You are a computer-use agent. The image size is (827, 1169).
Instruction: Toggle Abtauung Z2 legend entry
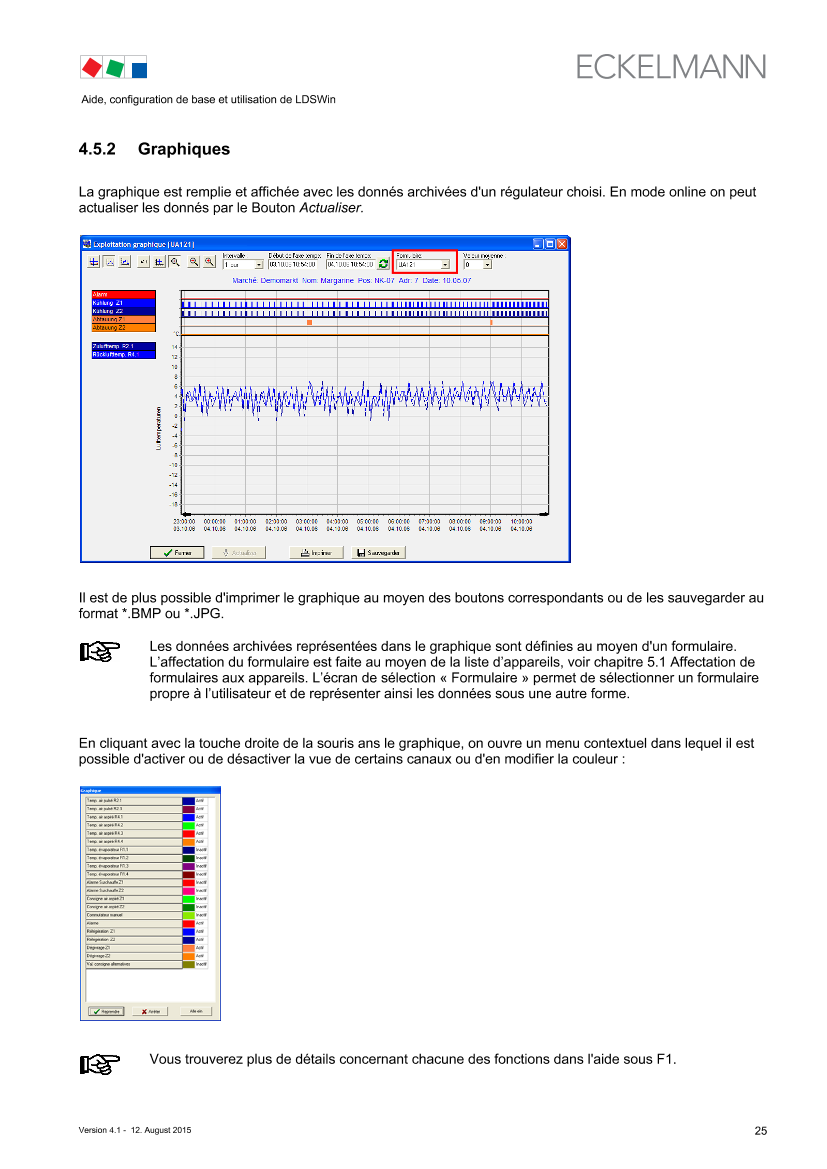pos(118,327)
